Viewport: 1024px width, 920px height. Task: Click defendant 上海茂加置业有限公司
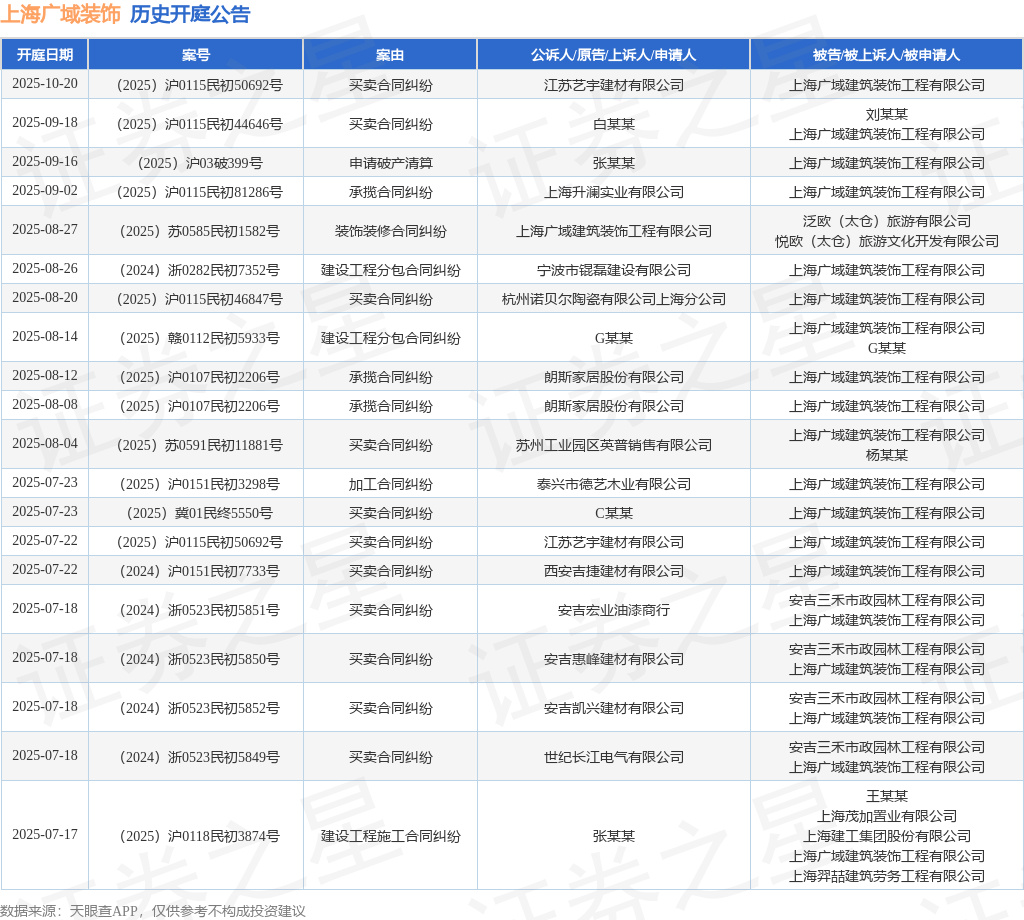coord(887,816)
